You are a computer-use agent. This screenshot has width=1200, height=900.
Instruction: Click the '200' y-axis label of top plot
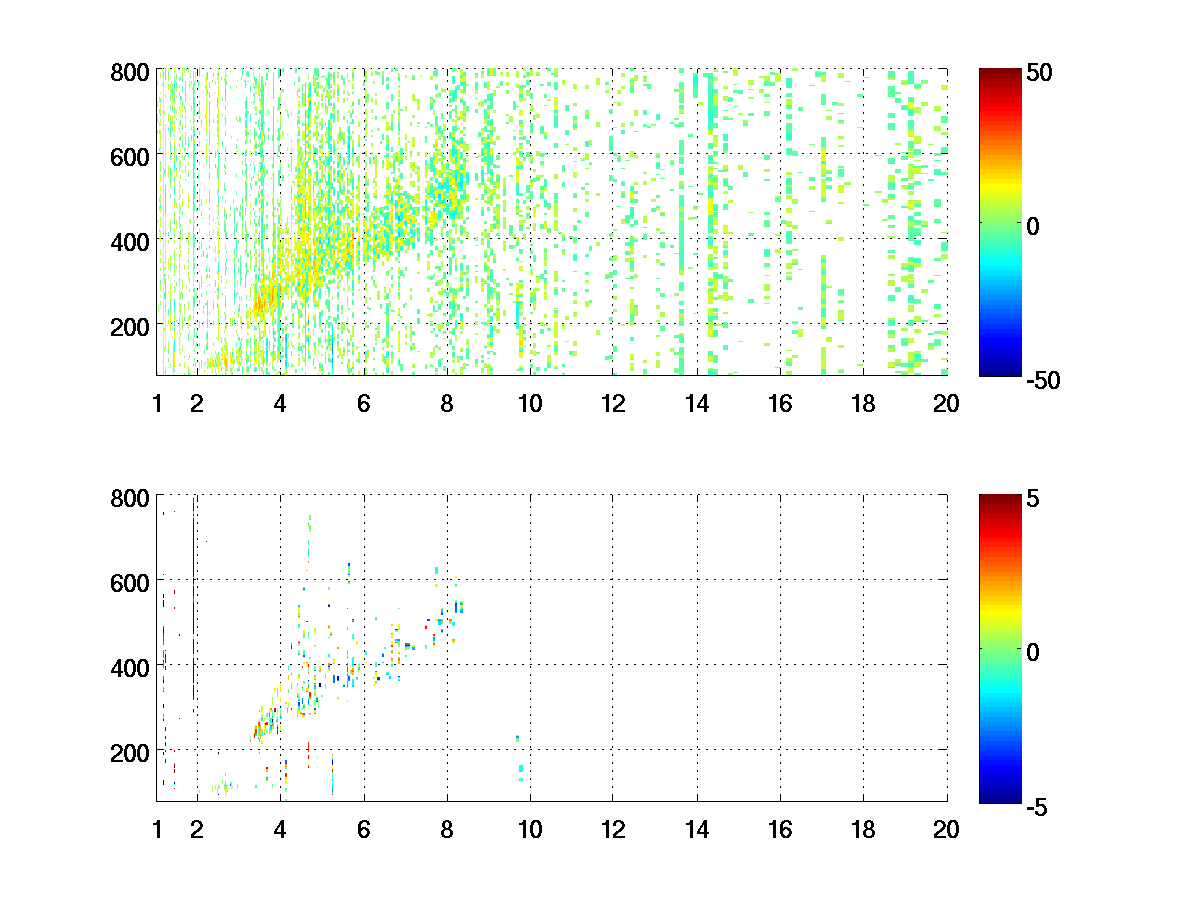coord(130,326)
